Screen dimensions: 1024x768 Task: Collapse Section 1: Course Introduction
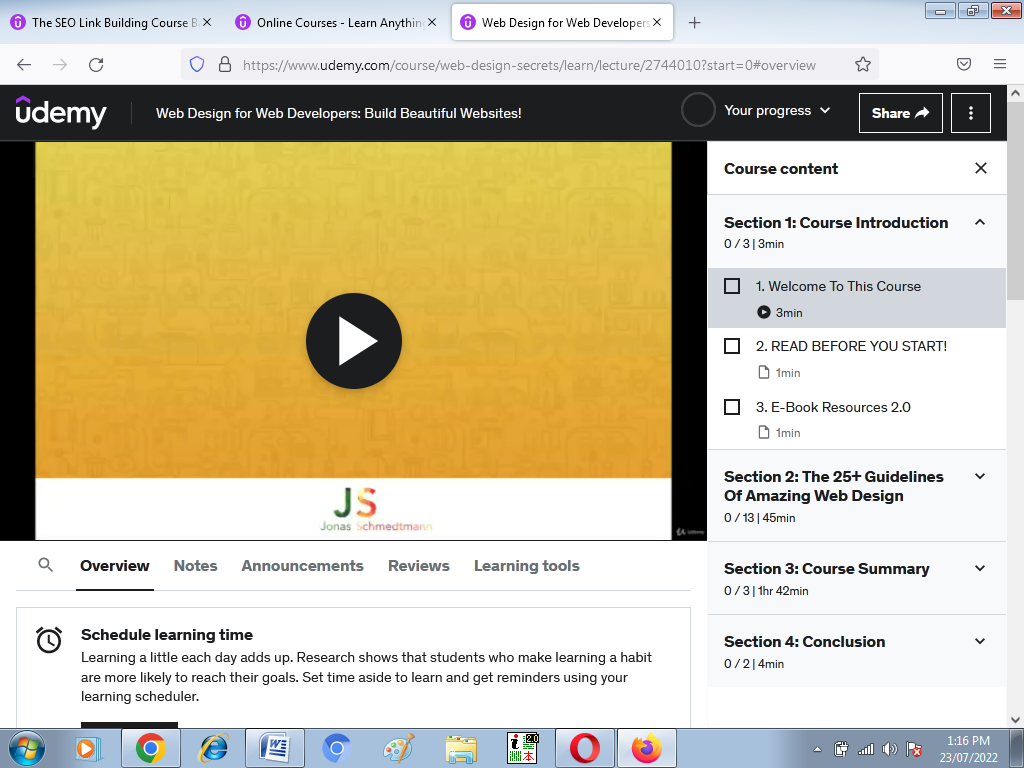click(x=980, y=223)
